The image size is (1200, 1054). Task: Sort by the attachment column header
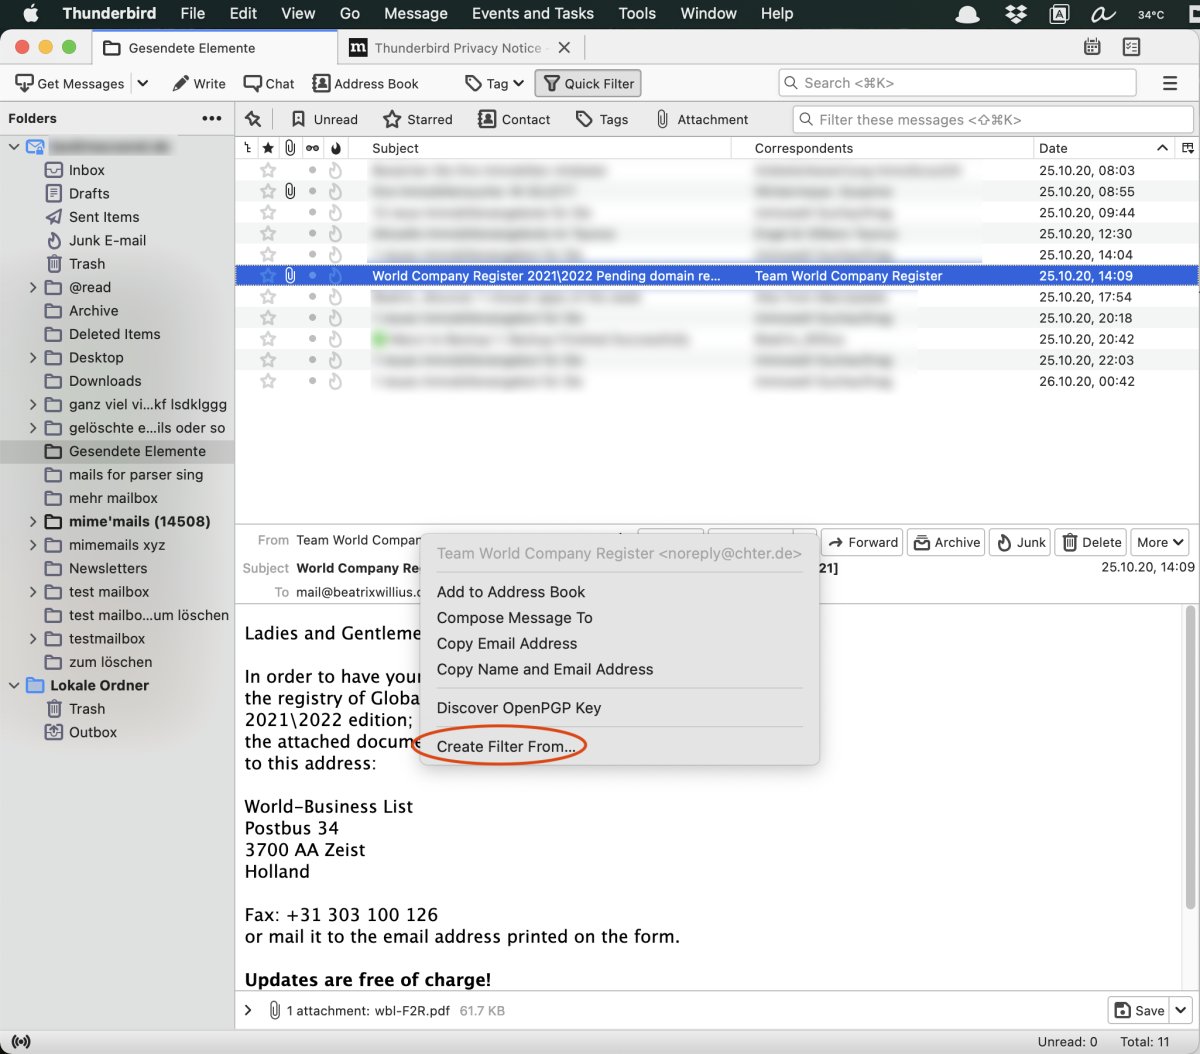(x=290, y=148)
